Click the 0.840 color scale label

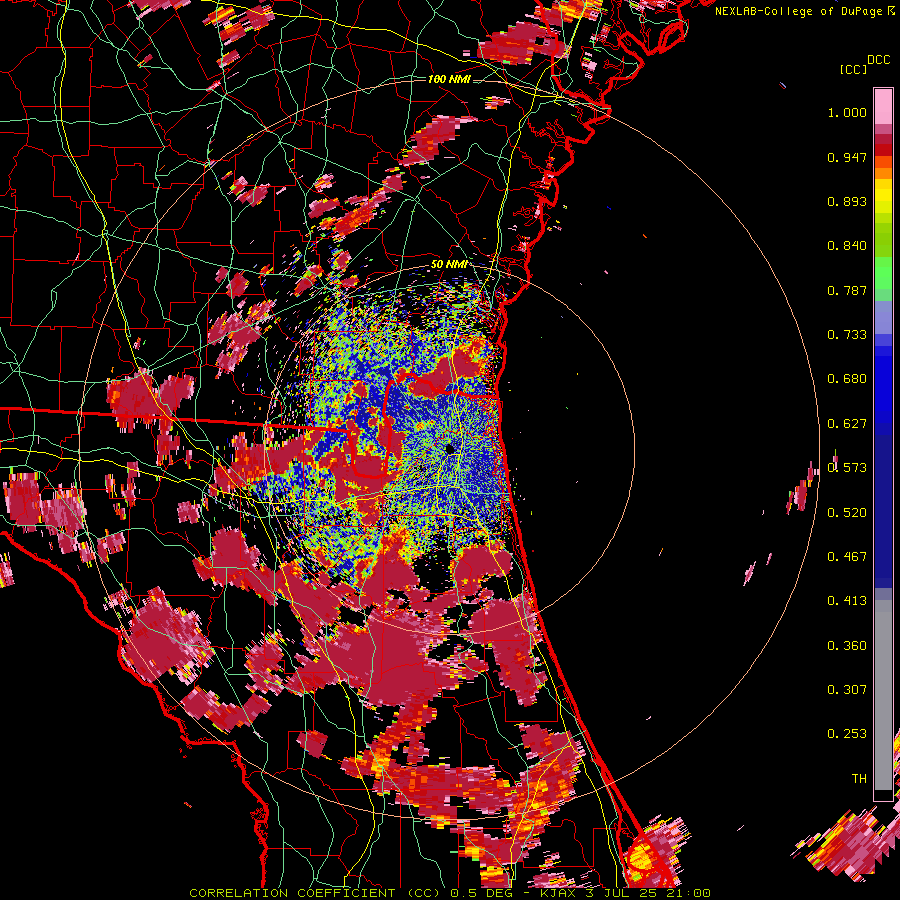point(847,246)
